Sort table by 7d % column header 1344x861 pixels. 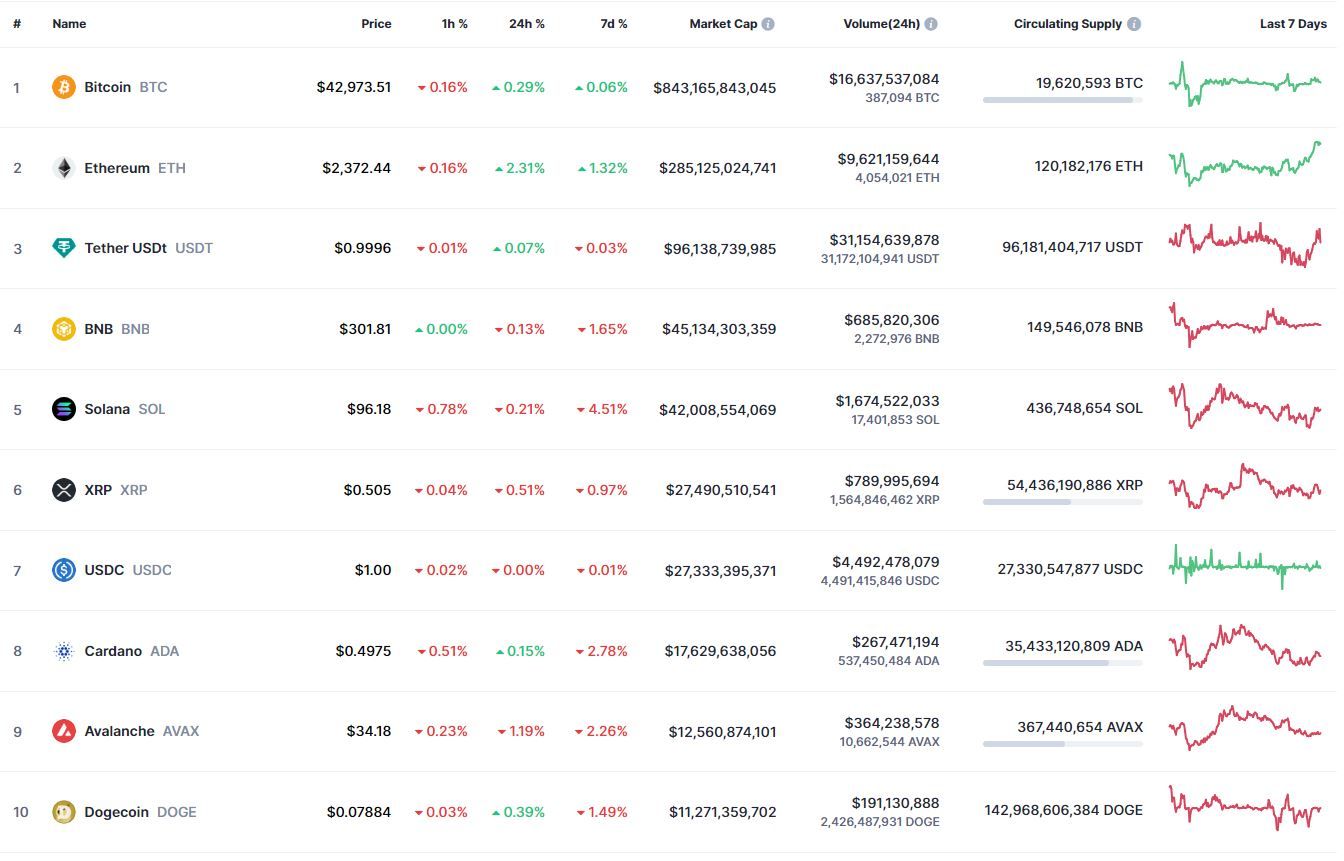click(614, 24)
